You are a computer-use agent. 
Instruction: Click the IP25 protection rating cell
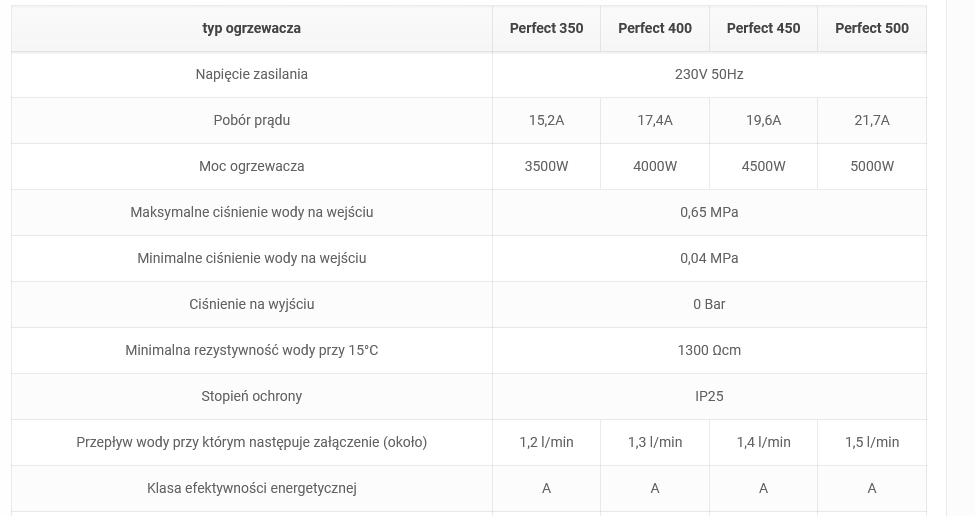click(x=709, y=397)
